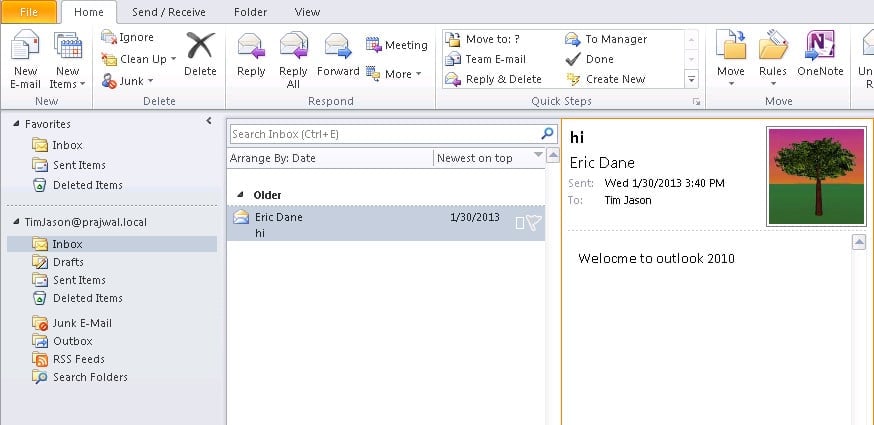The width and height of the screenshot is (874, 425).
Task: Collapse the Older message group
Action: pos(240,195)
